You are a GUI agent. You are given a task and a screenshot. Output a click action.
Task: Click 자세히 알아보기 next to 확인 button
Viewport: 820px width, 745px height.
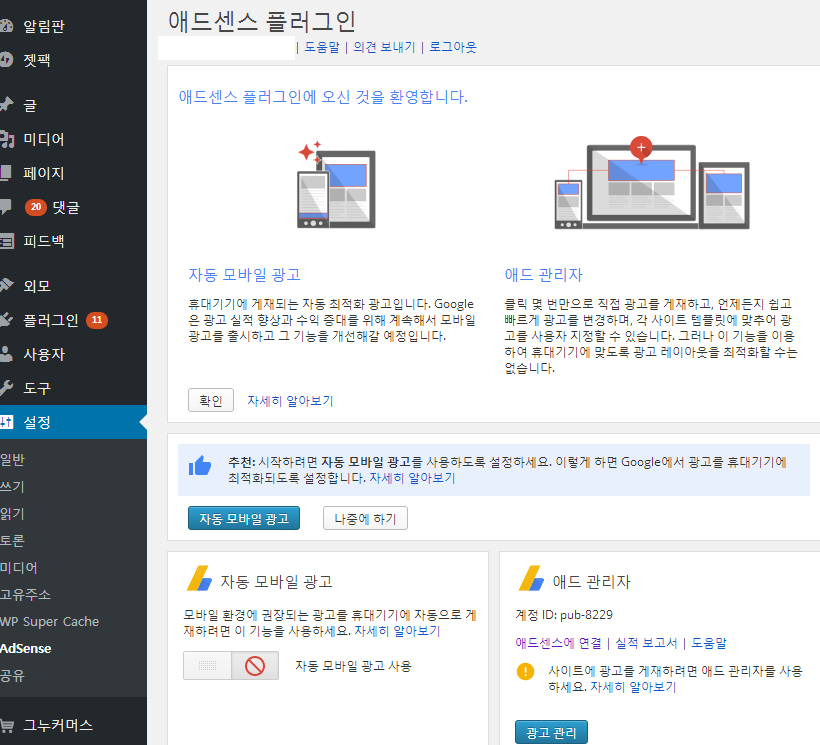tap(290, 401)
